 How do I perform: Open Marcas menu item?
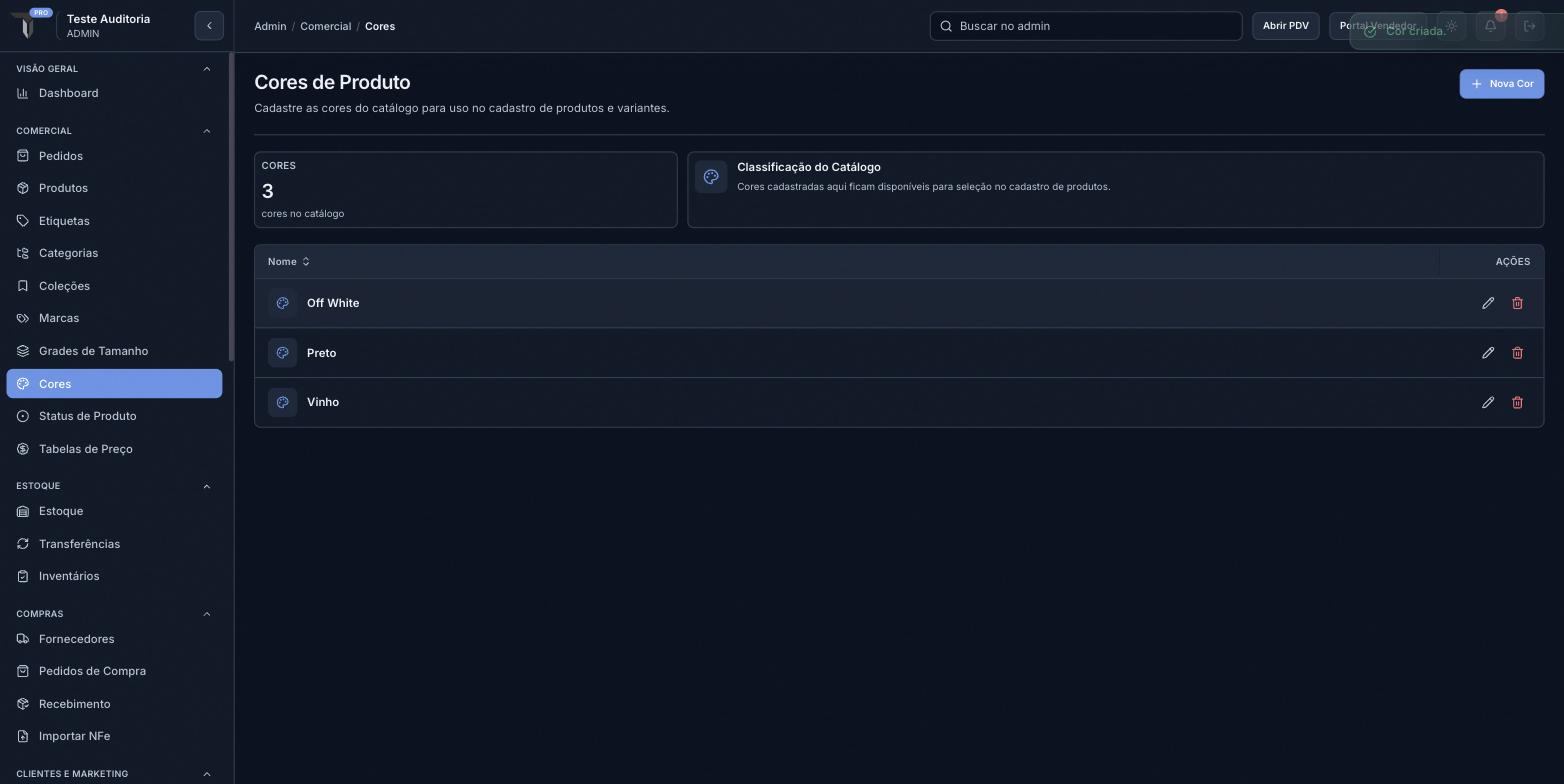click(x=114, y=318)
